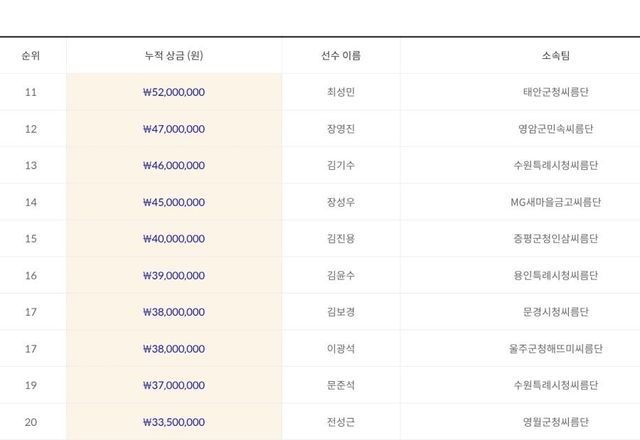Image resolution: width=640 pixels, height=440 pixels.
Task: Click the ₩52,000,000 prize cell
Action: (174, 92)
